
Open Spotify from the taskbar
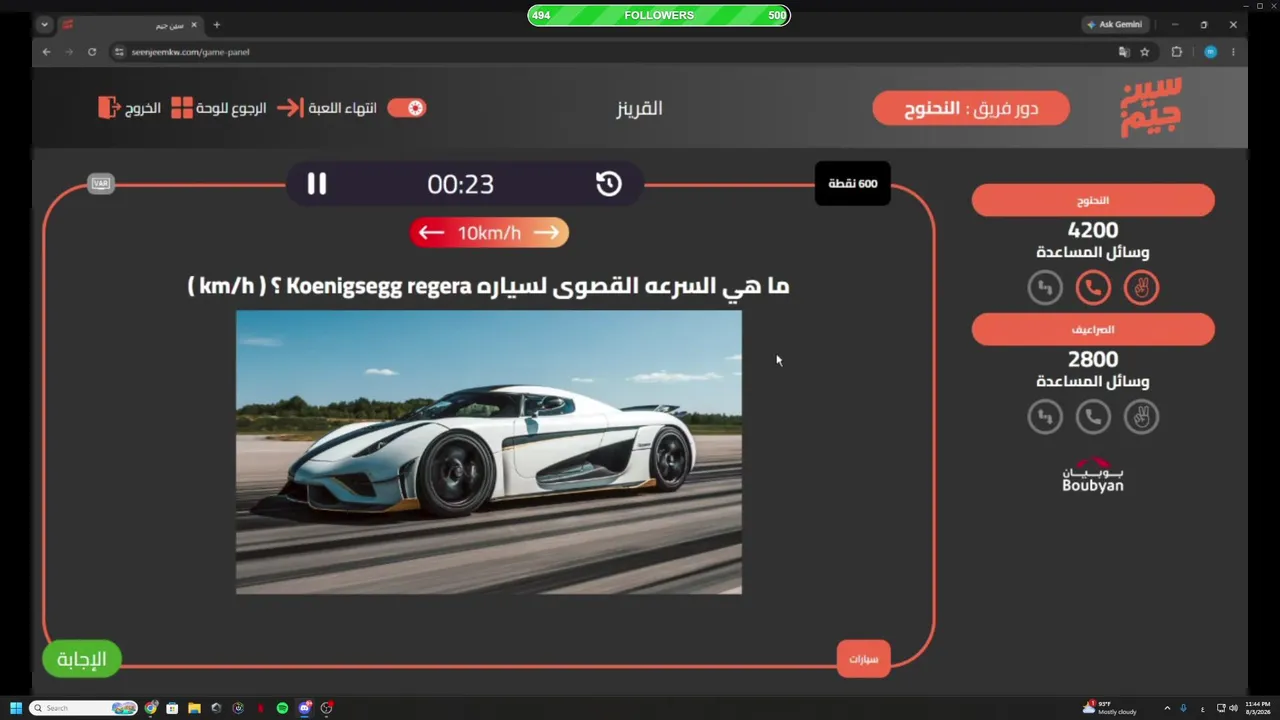pos(282,708)
